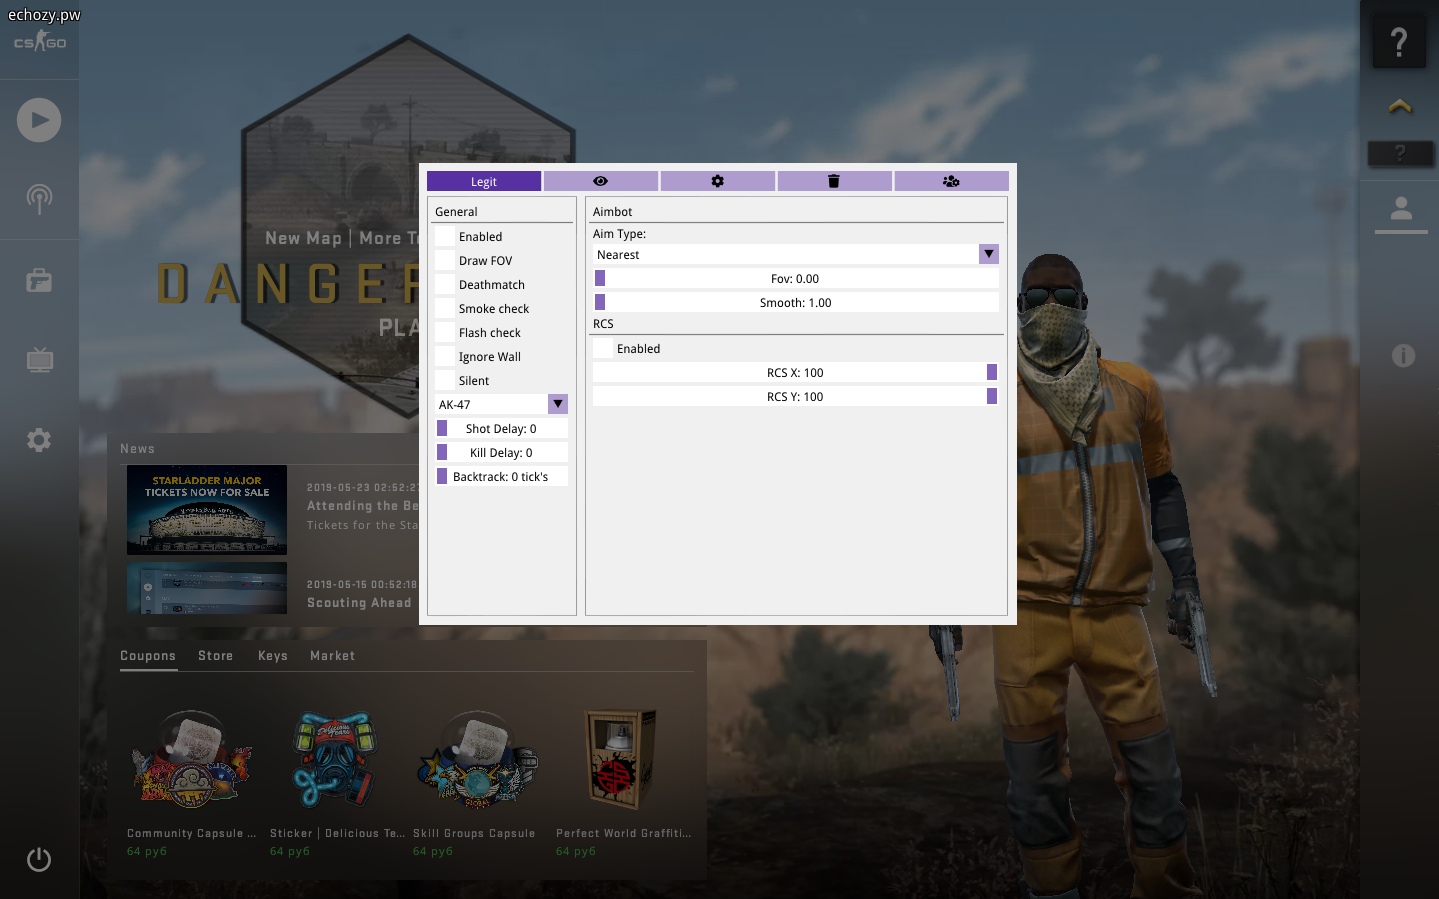Image resolution: width=1439 pixels, height=899 pixels.
Task: Open the broadcast antenna icon in sidebar
Action: [39, 199]
